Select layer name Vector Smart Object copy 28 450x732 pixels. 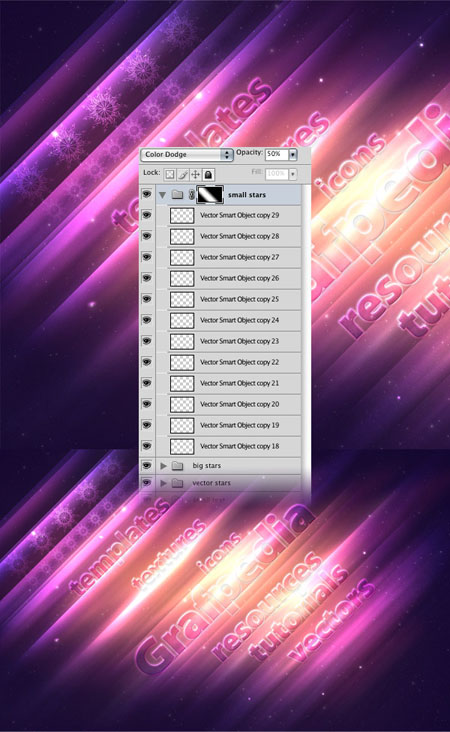239,236
